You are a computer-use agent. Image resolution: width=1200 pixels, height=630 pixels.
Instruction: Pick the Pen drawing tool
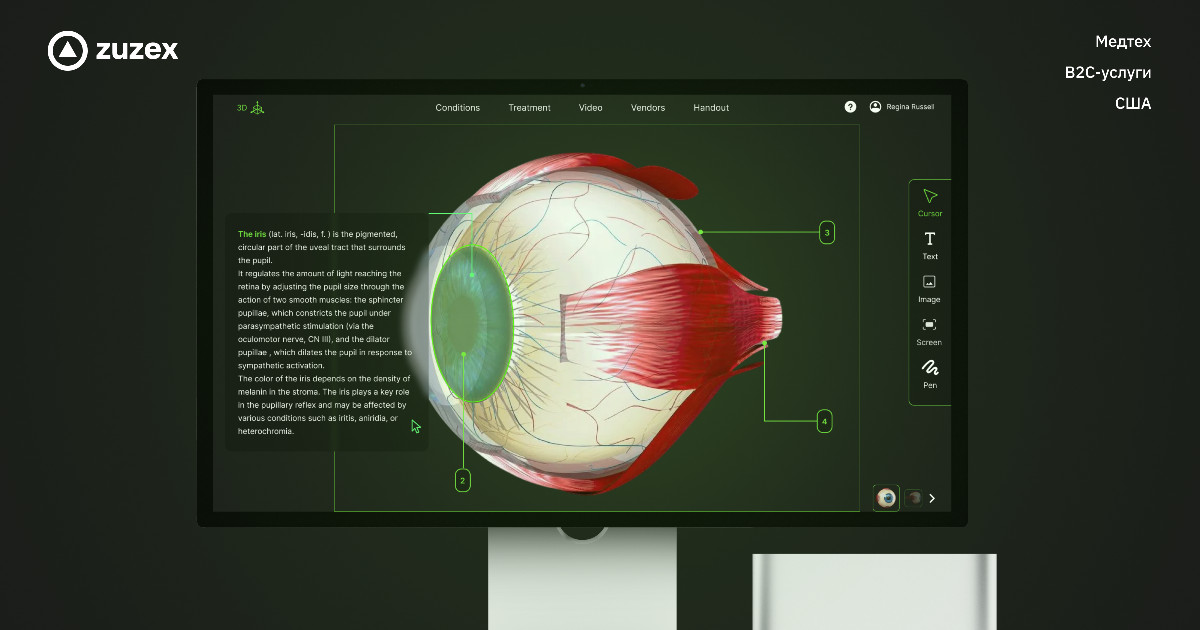[x=929, y=372]
